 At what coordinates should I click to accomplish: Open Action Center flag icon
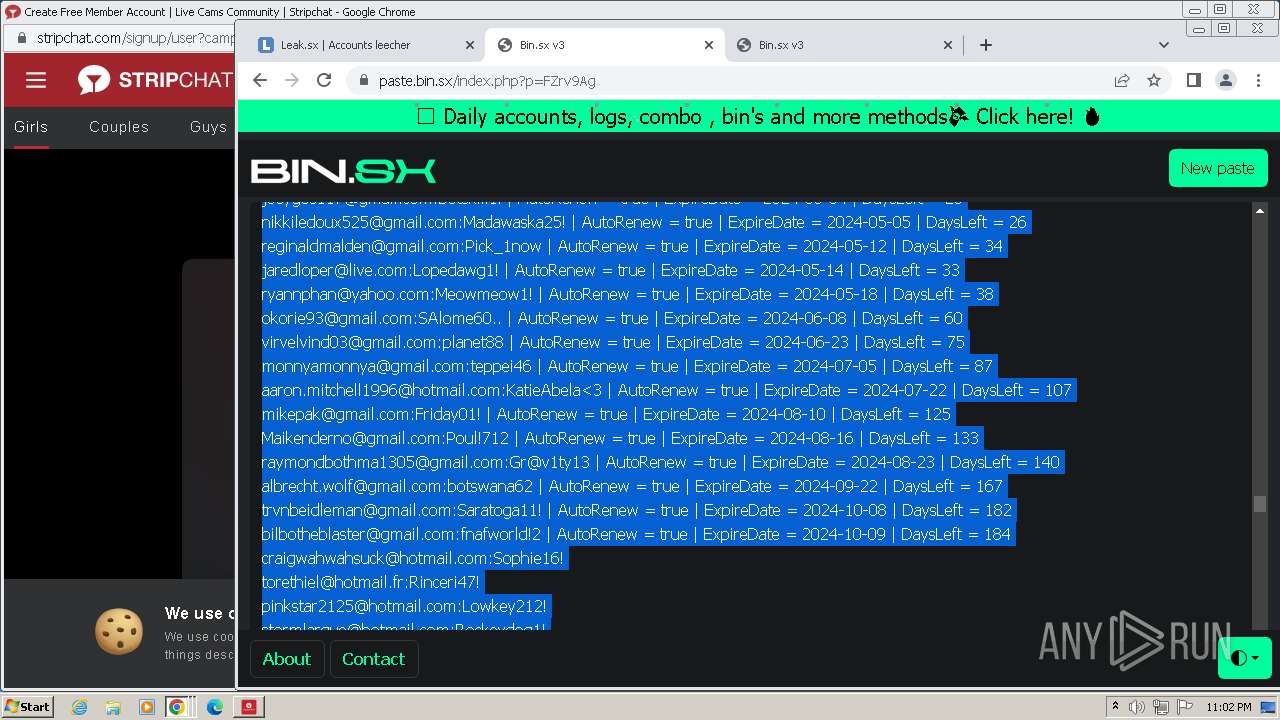[1185, 707]
